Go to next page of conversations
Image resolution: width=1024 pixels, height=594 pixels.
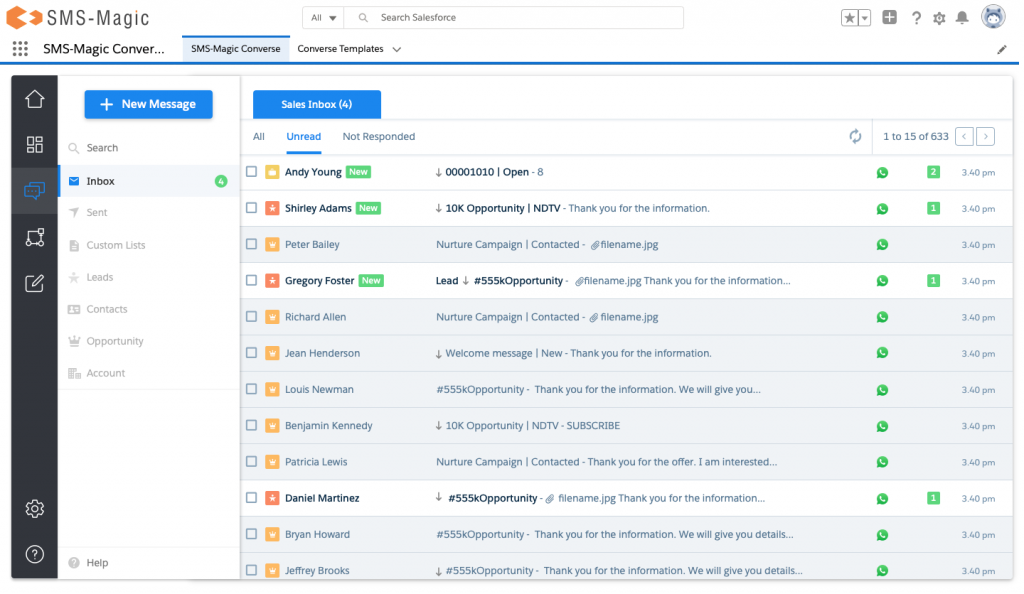pyautogui.click(x=985, y=136)
